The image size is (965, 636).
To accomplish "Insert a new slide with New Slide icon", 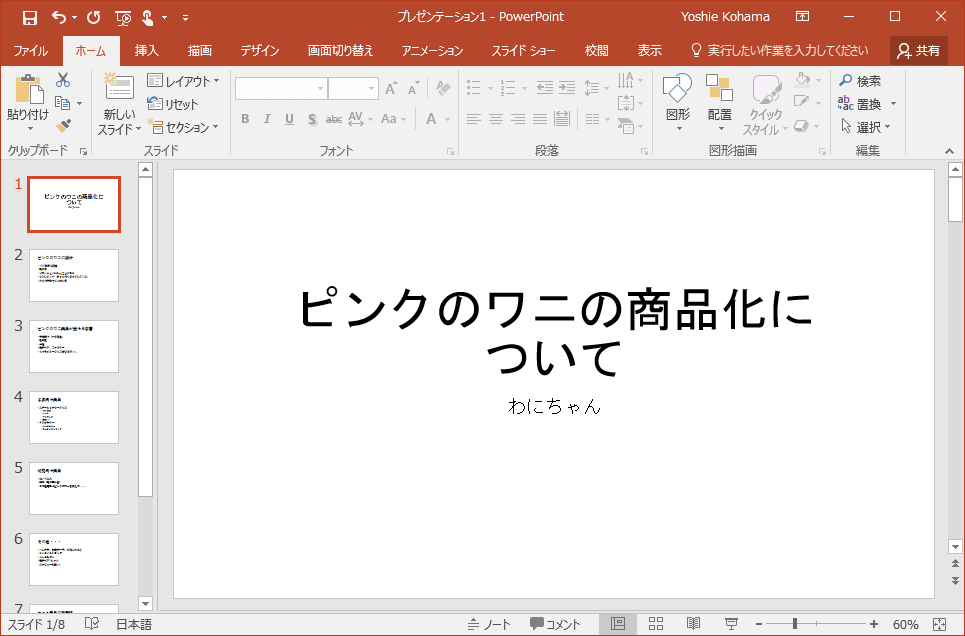I will pyautogui.click(x=119, y=88).
